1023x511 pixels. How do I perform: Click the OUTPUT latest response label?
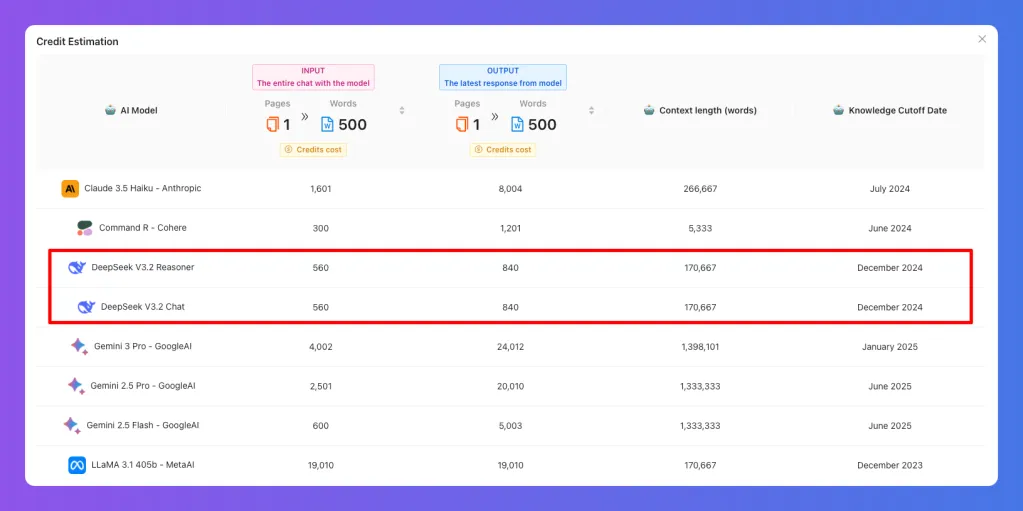(x=502, y=77)
